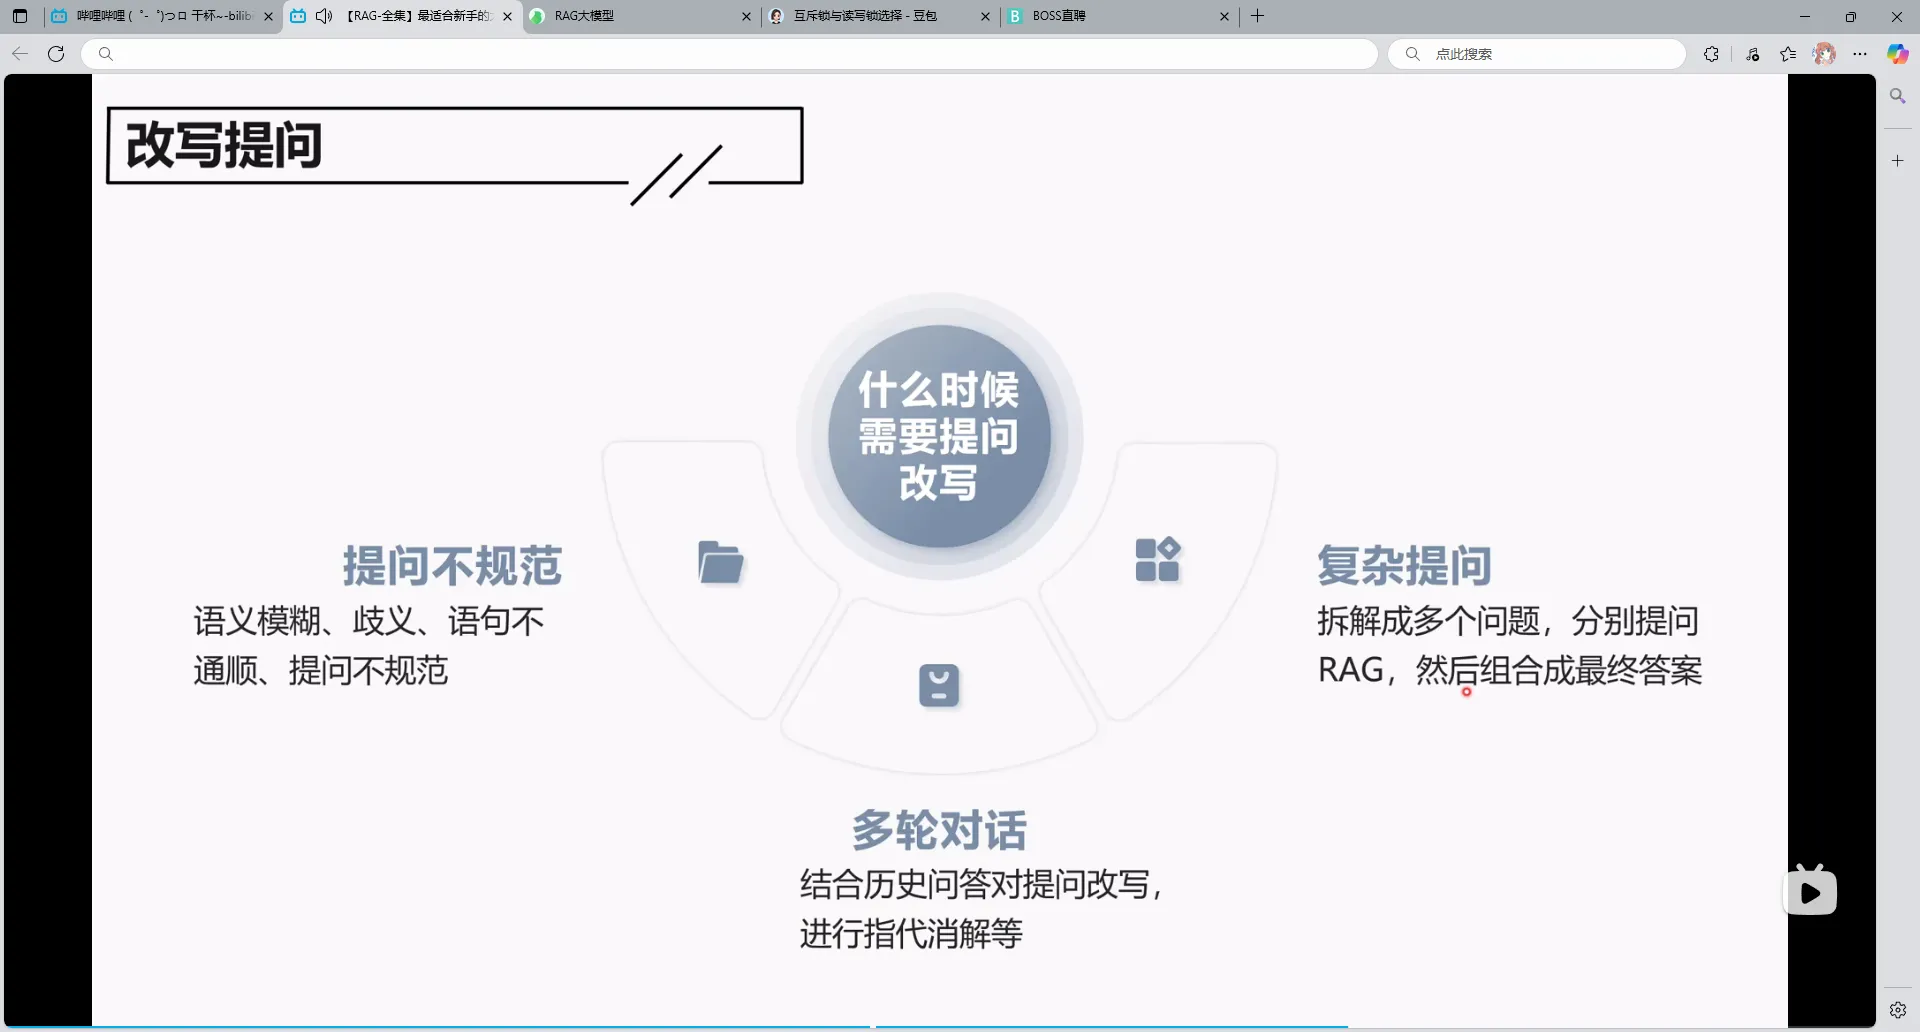Mute the RAG video tab audio
Screen dimensions: 1920x1032
[323, 16]
